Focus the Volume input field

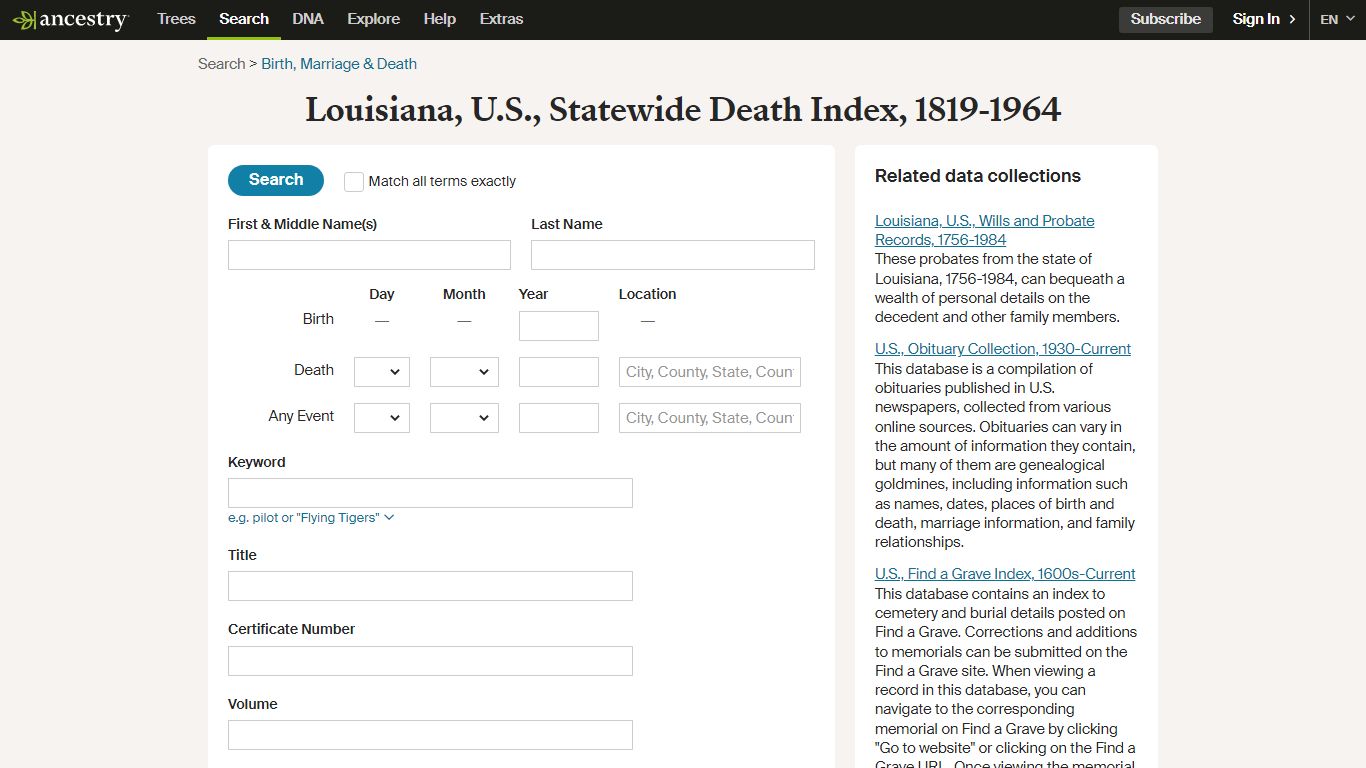(430, 735)
